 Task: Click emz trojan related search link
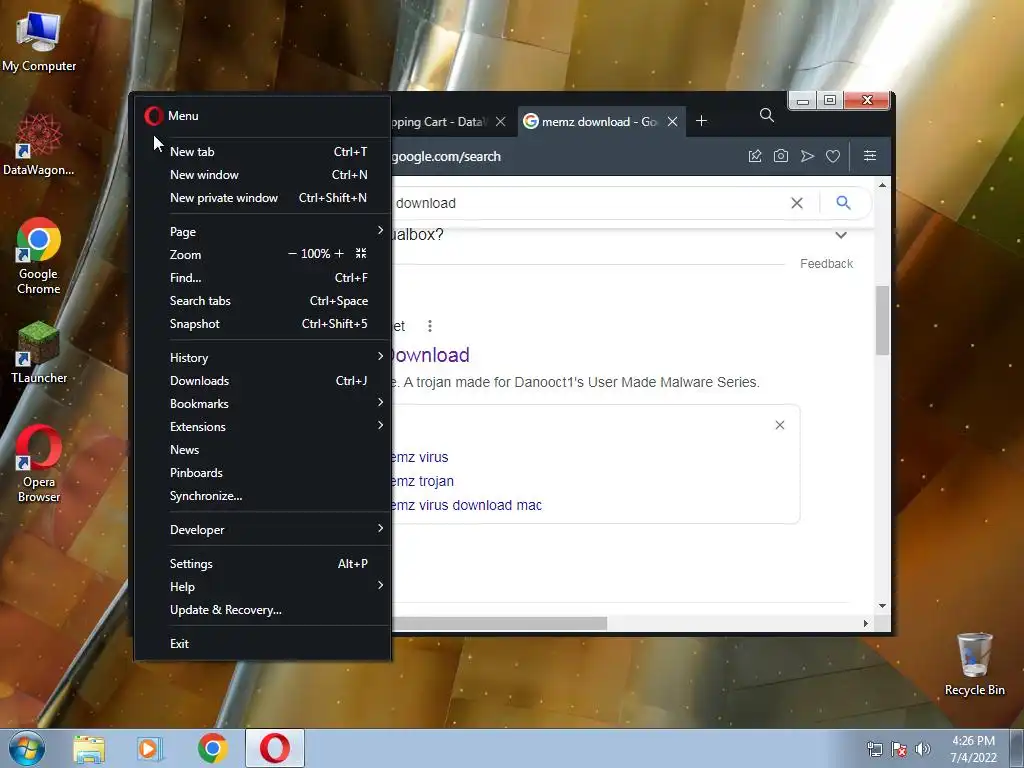423,481
